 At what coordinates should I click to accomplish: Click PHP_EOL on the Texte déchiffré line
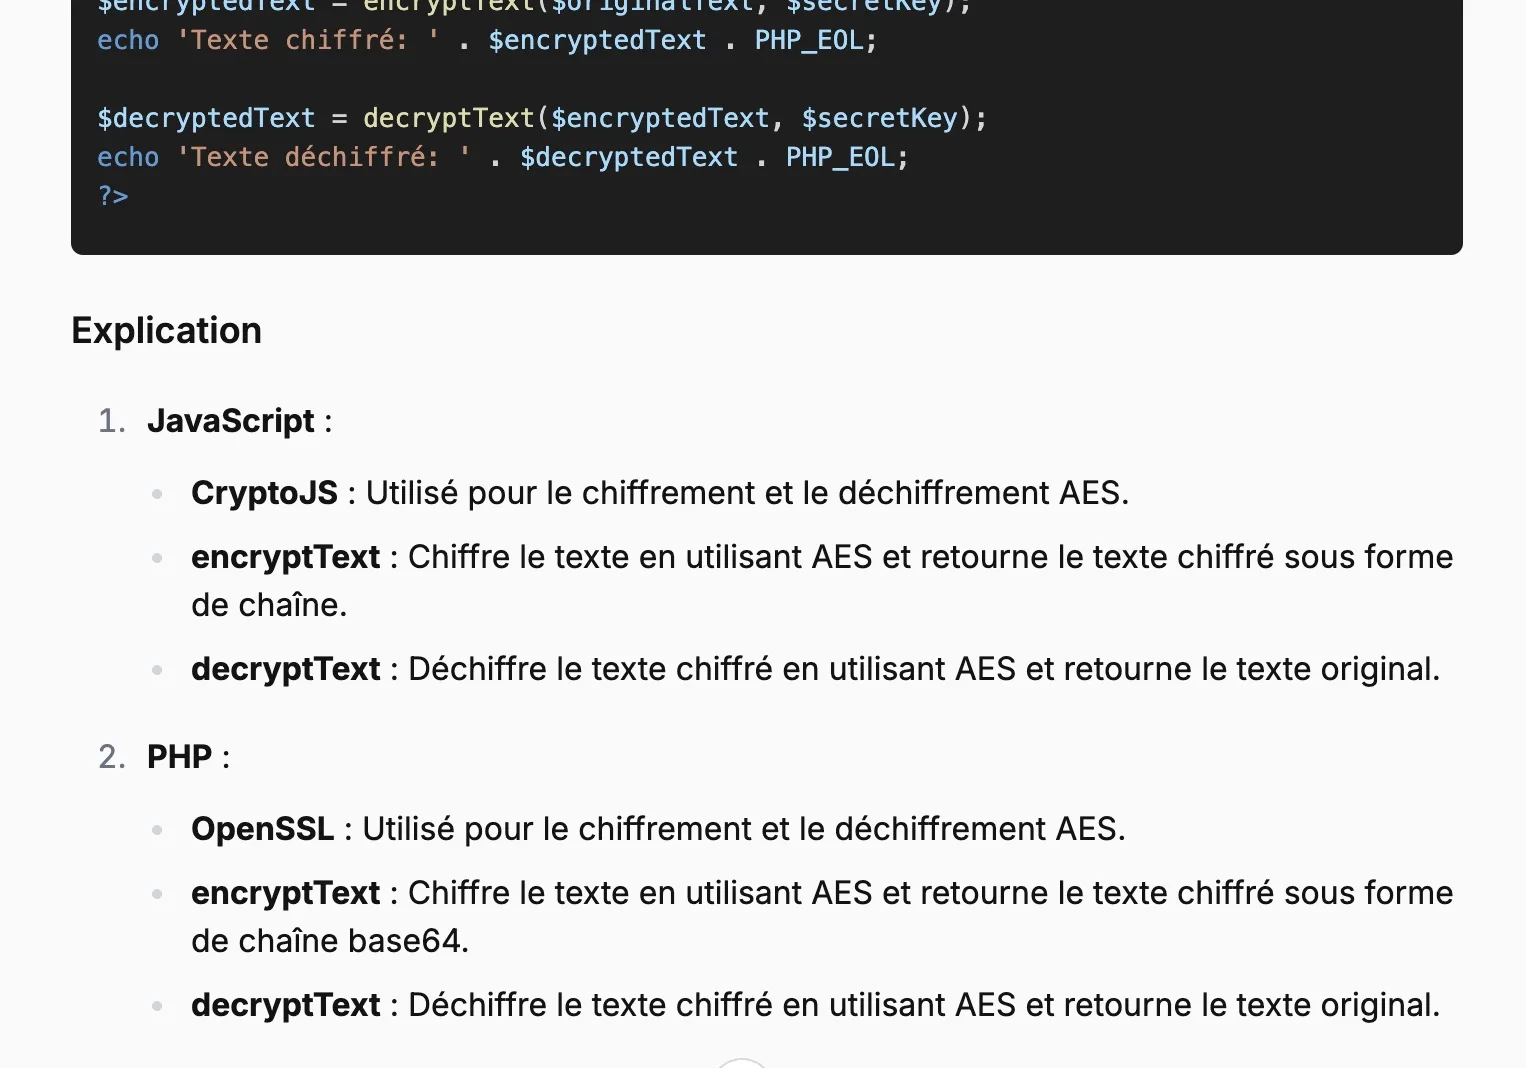point(840,157)
